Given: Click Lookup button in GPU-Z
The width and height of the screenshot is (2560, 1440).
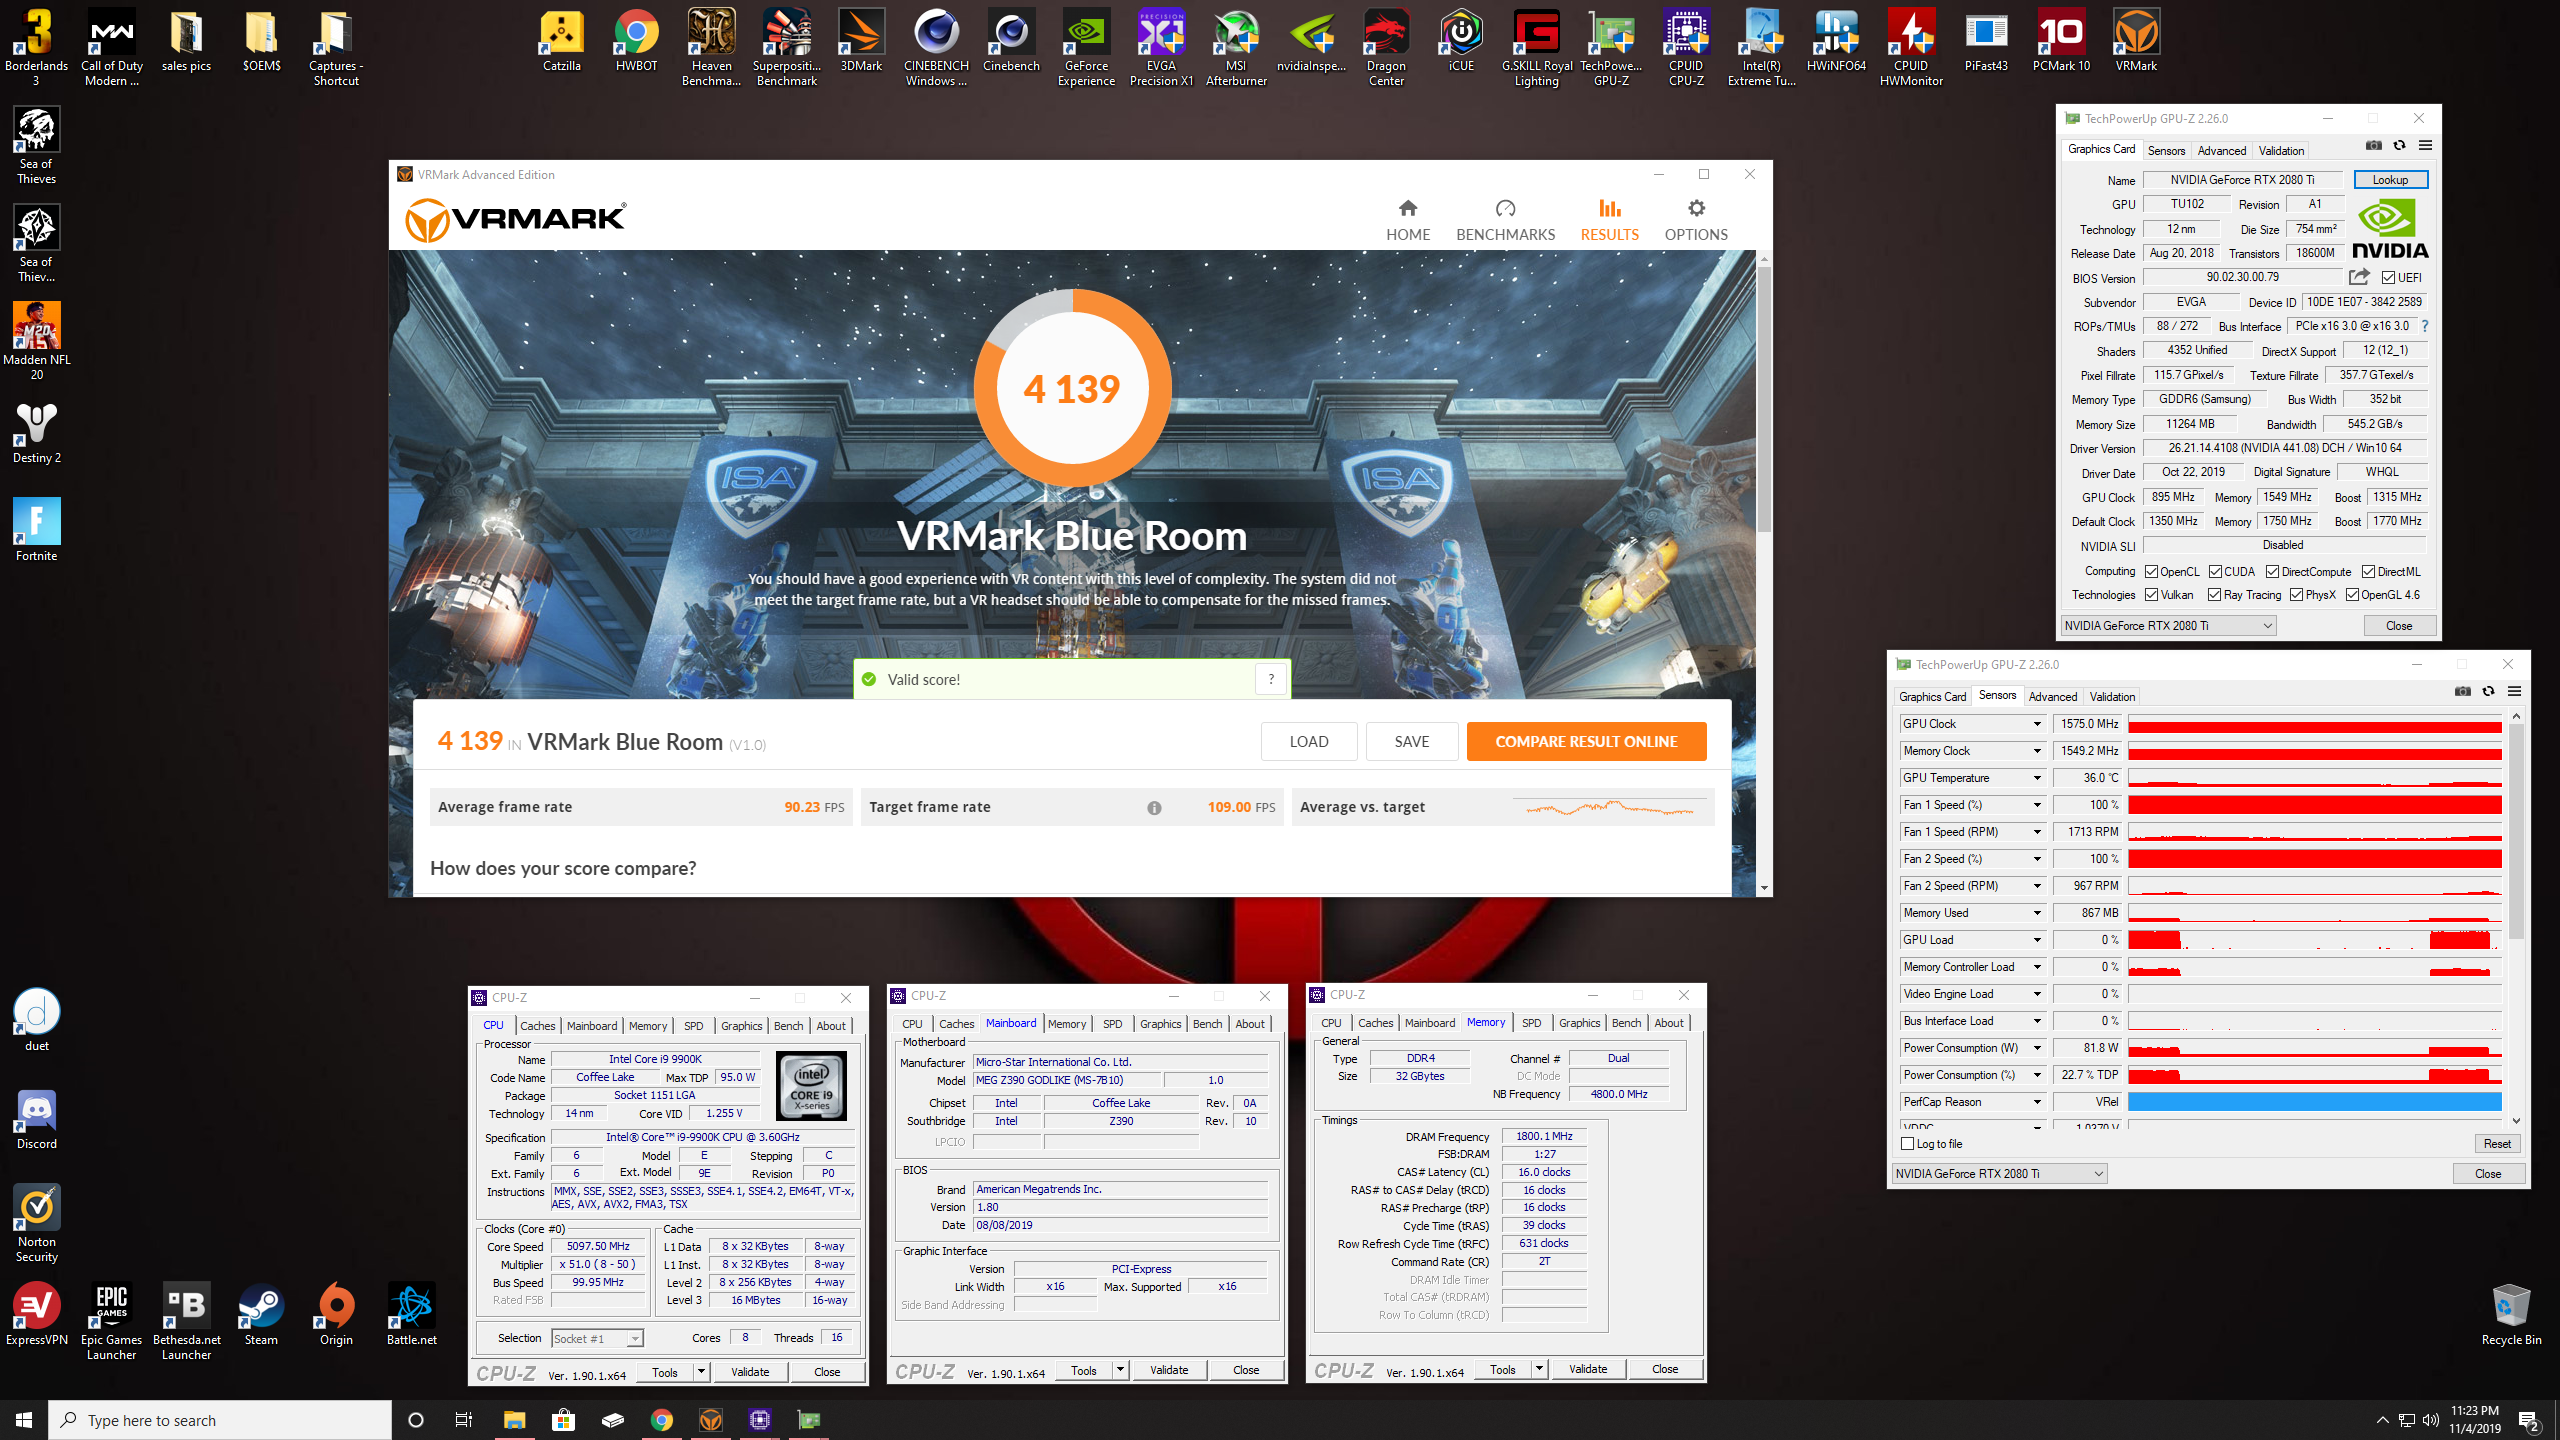Looking at the screenshot, I should (x=2390, y=180).
